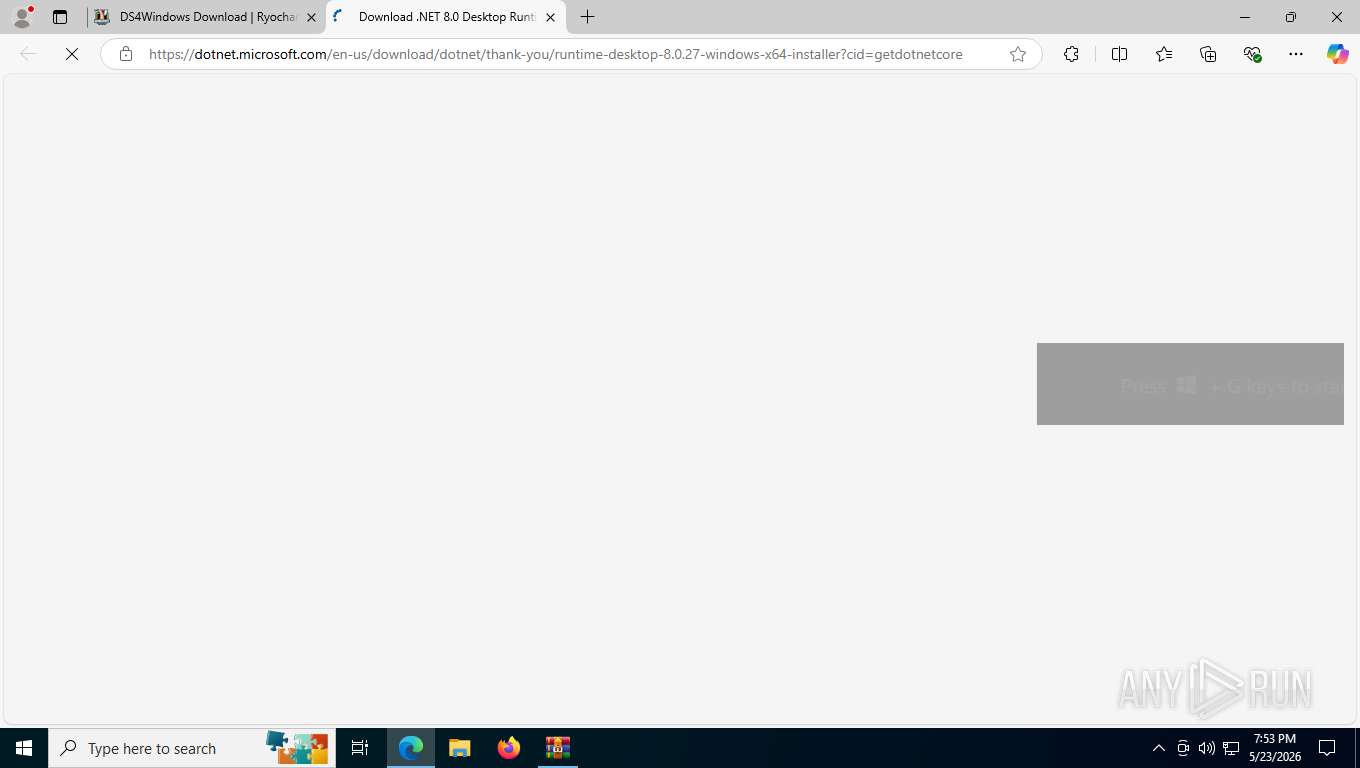This screenshot has height=768, width=1360.
Task: Open a new browser tab
Action: click(x=588, y=17)
